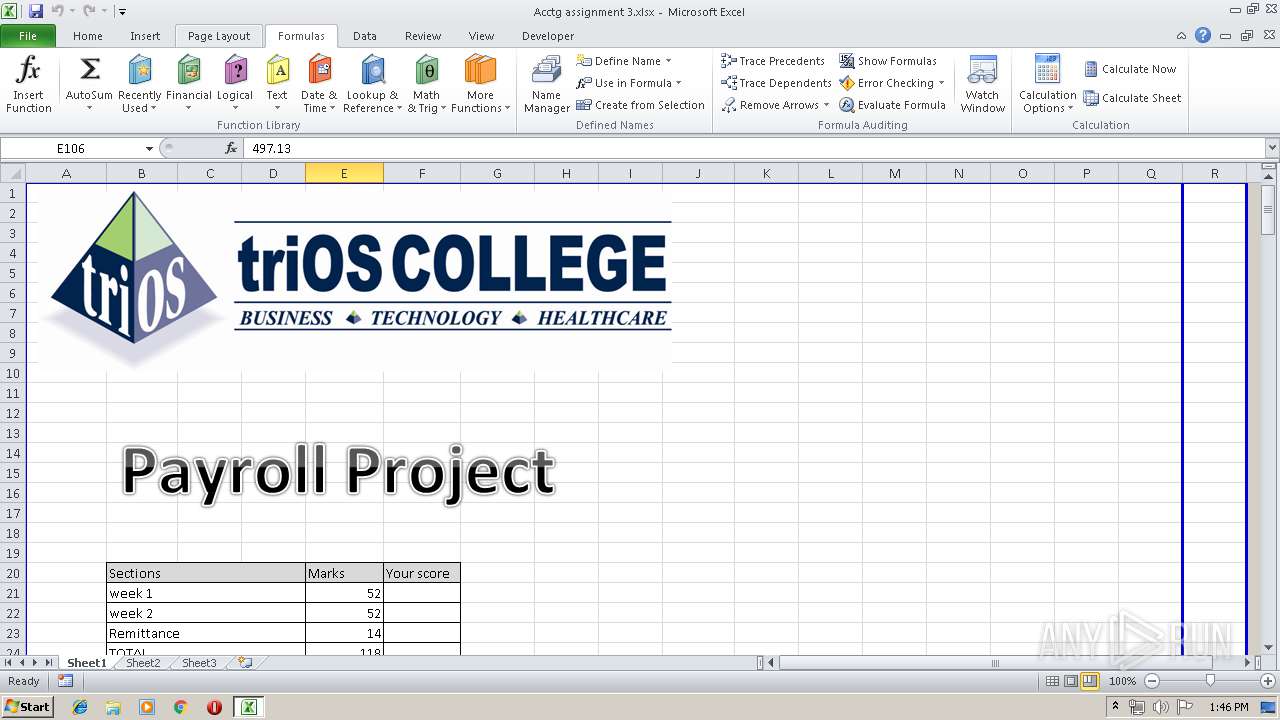The image size is (1280, 720).
Task: Select the Sheet2 tab
Action: point(142,663)
